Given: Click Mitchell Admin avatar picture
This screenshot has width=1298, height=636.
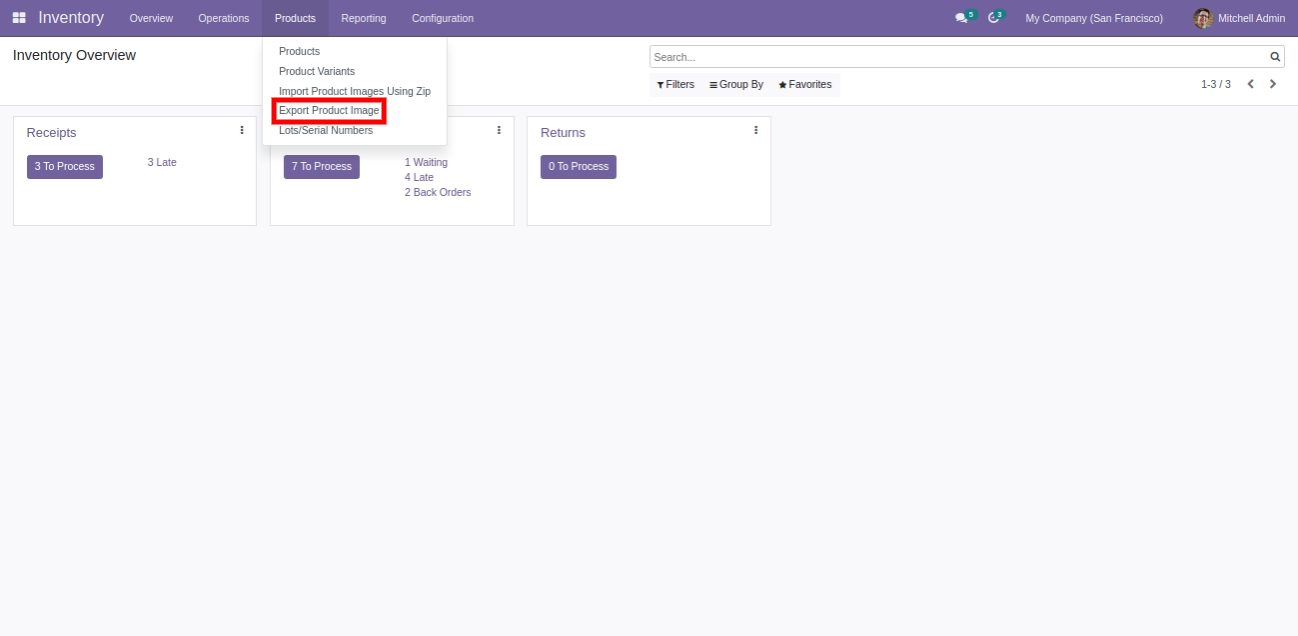Looking at the screenshot, I should click(1203, 18).
